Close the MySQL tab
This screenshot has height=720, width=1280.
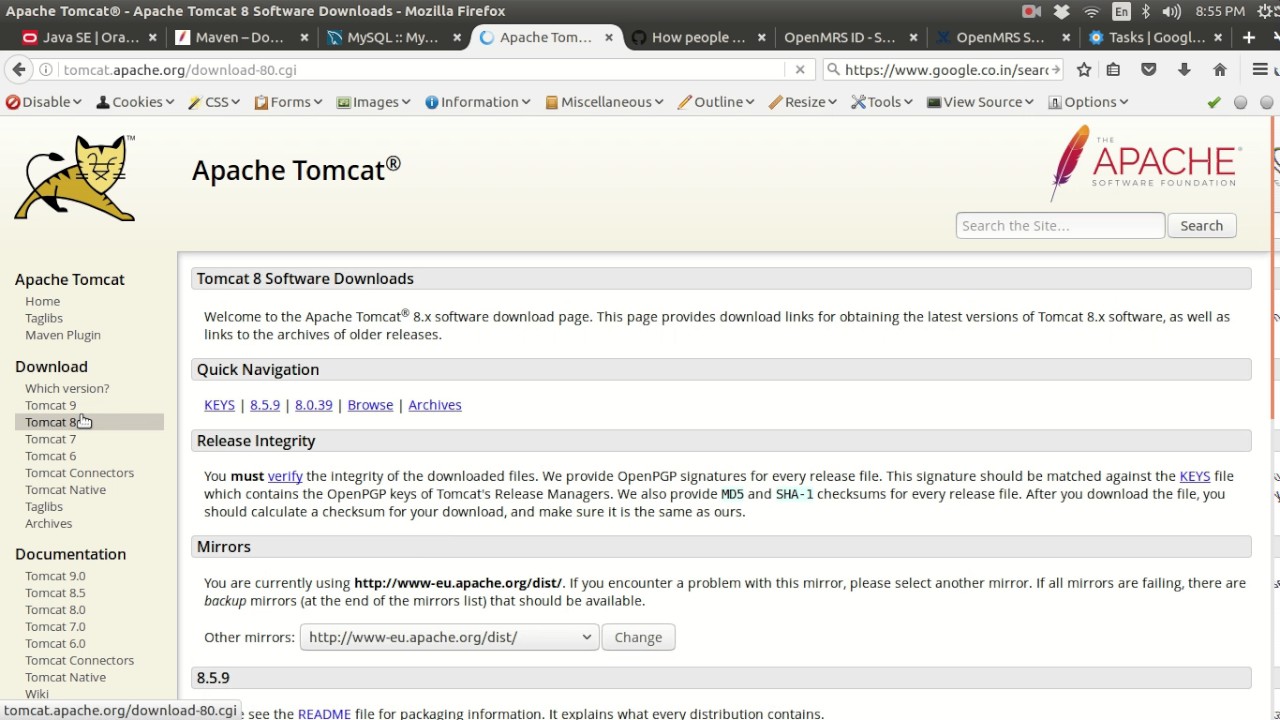(457, 37)
